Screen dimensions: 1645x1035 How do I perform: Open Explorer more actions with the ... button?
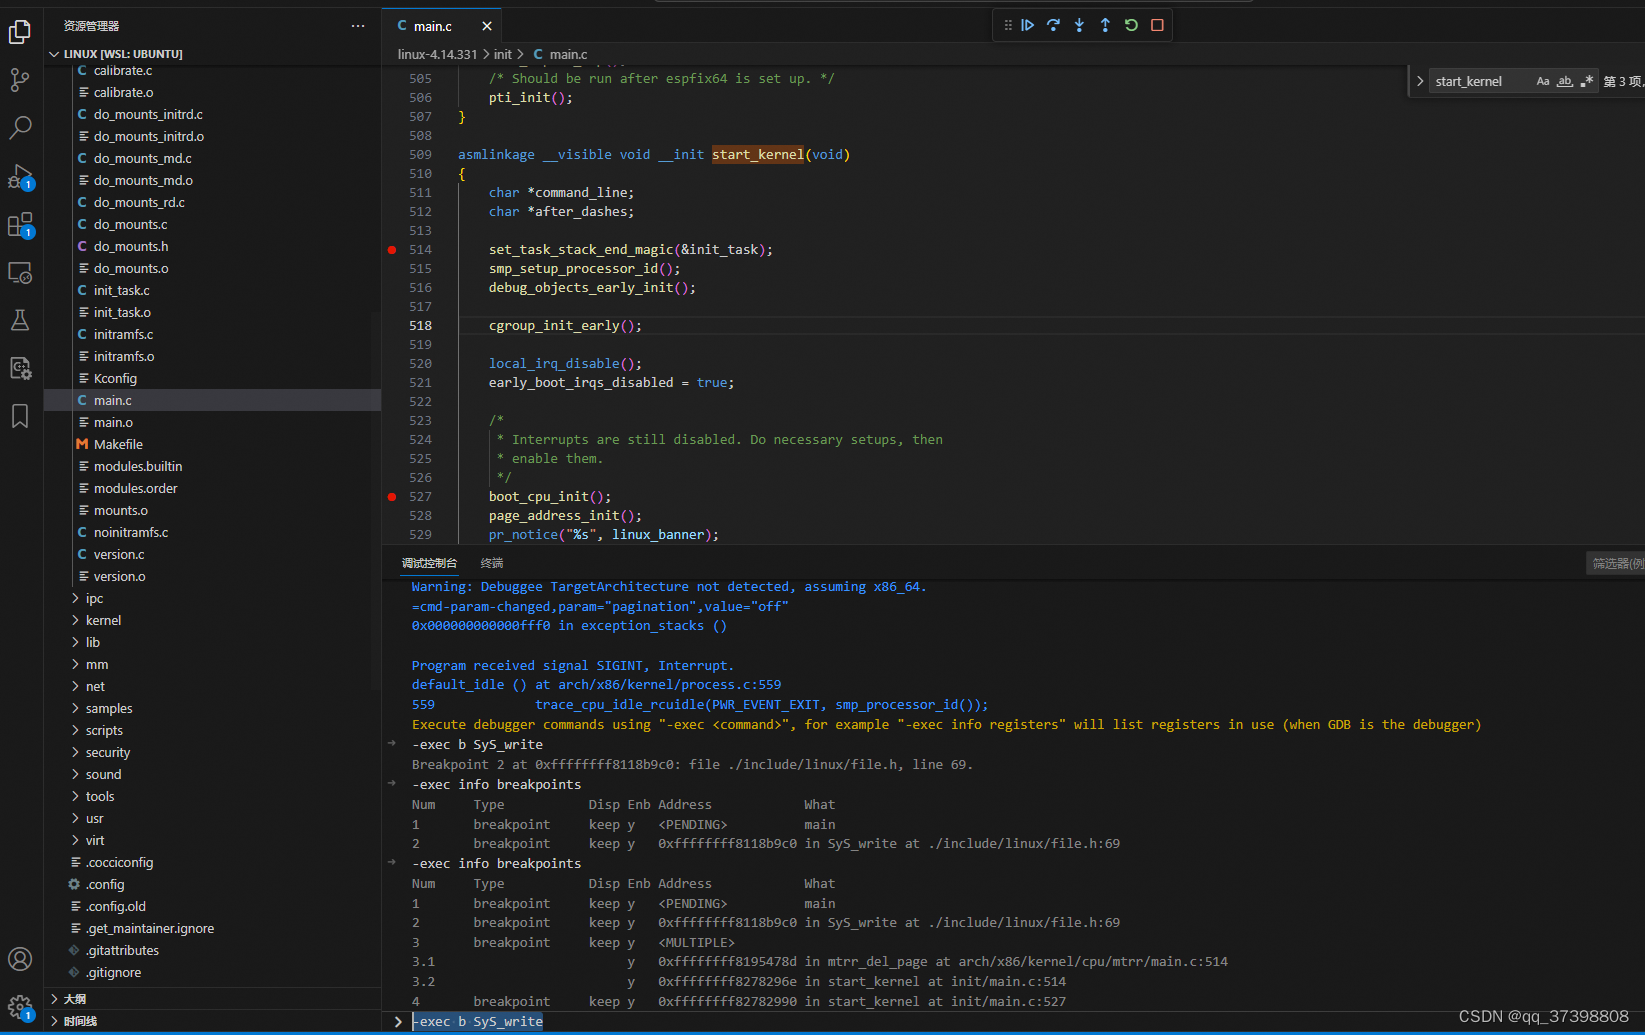358,25
